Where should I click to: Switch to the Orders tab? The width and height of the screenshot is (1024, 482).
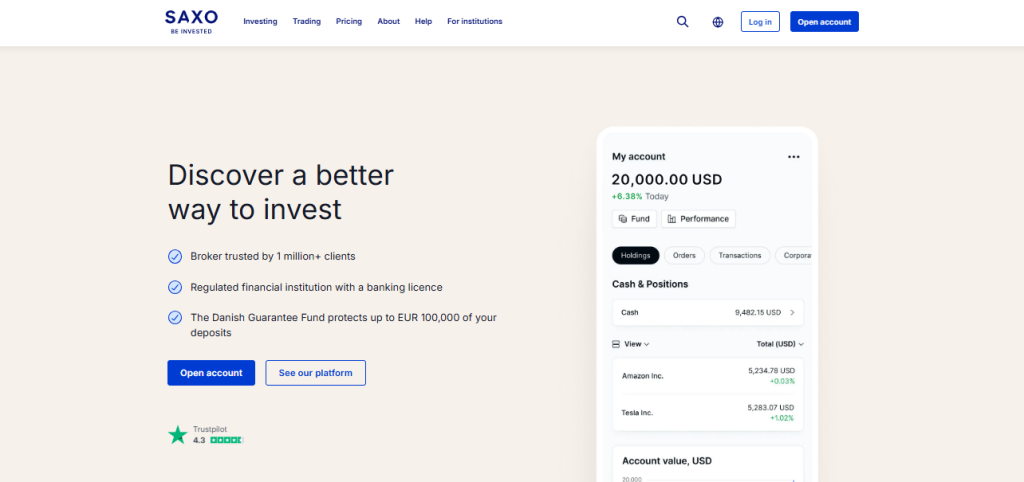684,256
